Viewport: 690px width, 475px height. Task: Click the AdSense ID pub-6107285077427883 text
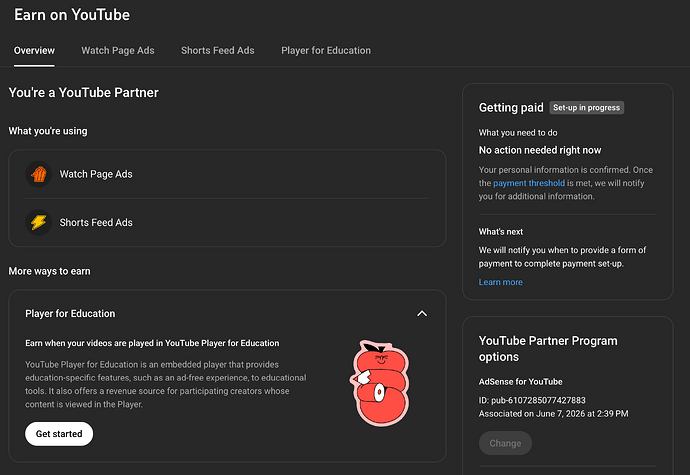pos(532,401)
